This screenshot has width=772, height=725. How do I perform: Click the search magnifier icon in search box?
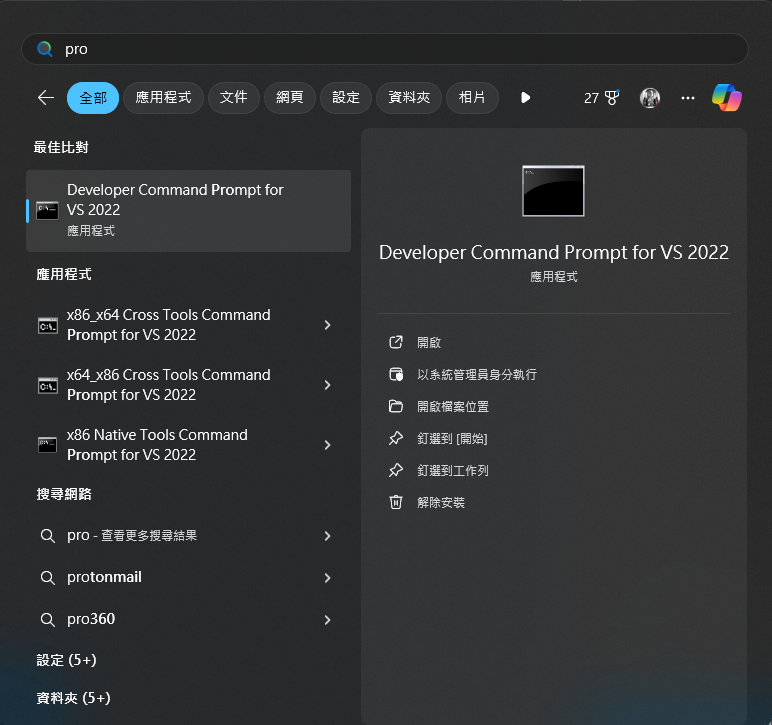[x=45, y=49]
